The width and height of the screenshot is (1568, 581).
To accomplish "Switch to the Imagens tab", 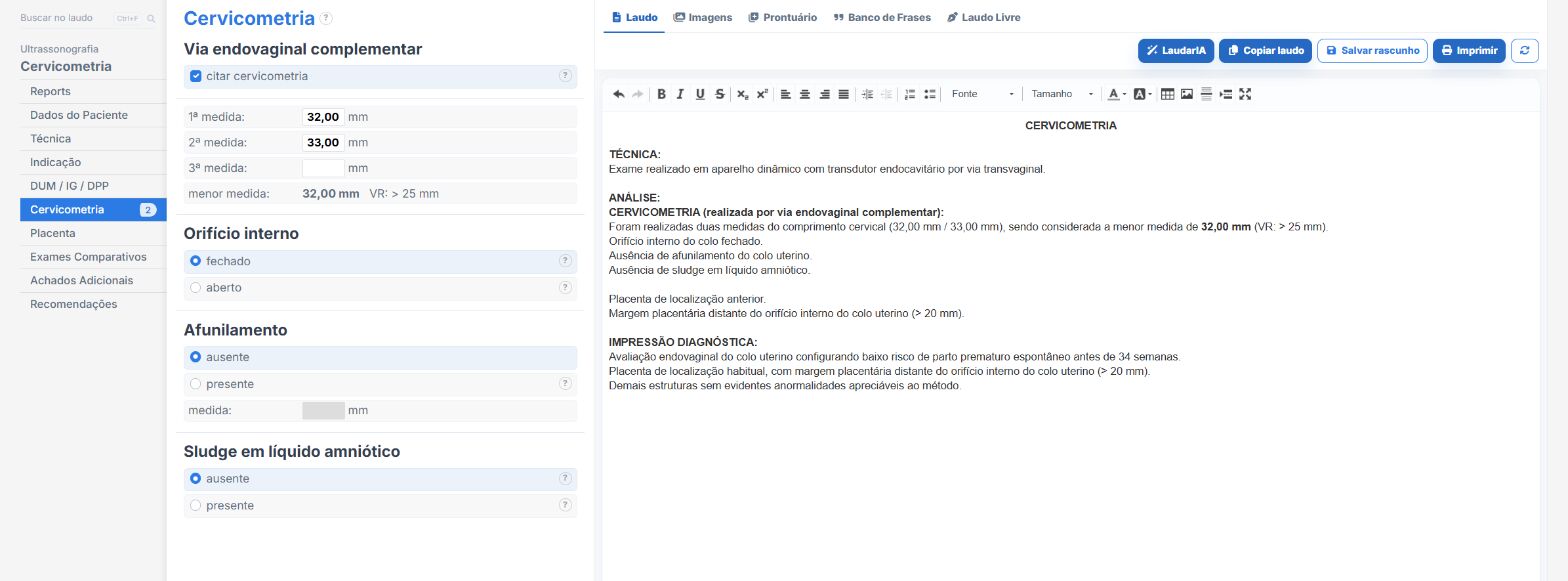I will pyautogui.click(x=703, y=17).
